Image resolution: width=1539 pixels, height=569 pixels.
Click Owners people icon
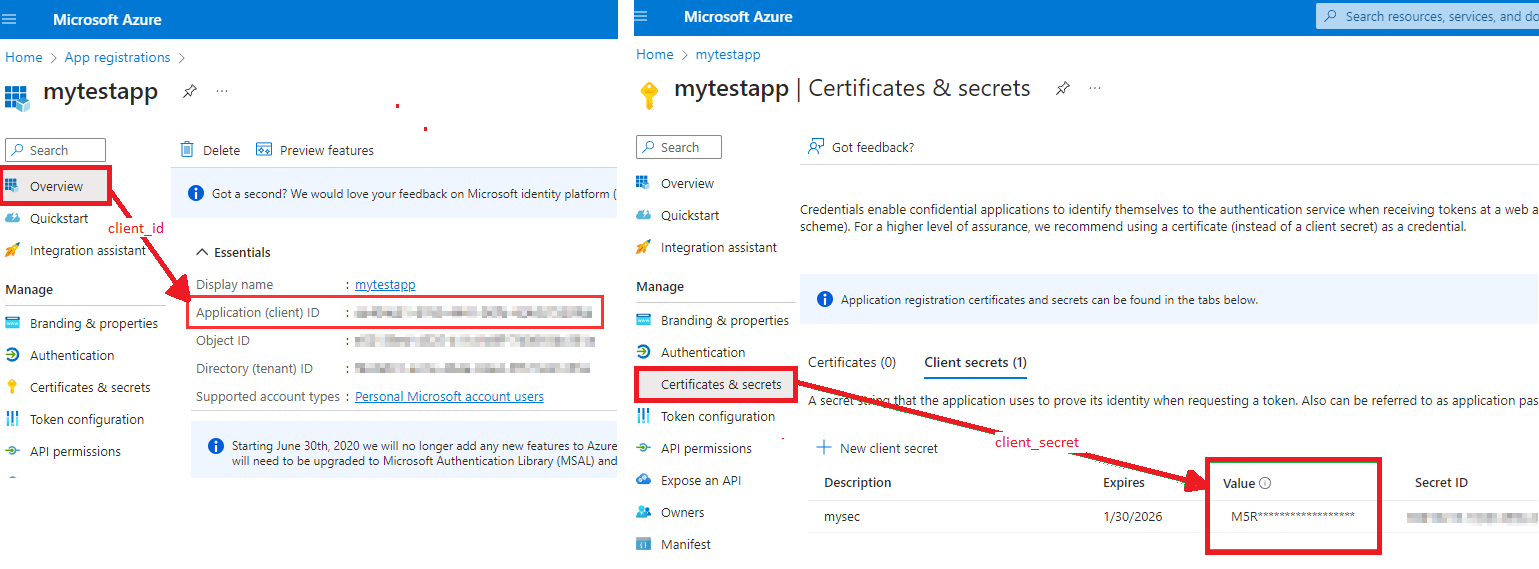[643, 512]
